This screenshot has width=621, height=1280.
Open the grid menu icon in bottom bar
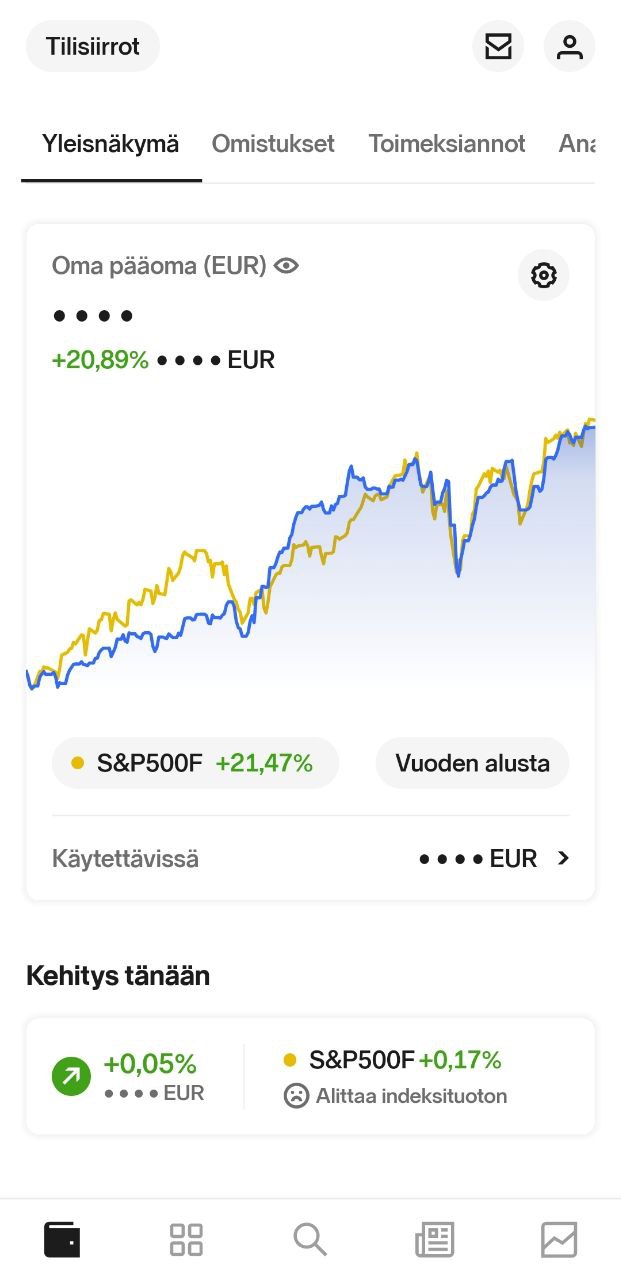(185, 1238)
